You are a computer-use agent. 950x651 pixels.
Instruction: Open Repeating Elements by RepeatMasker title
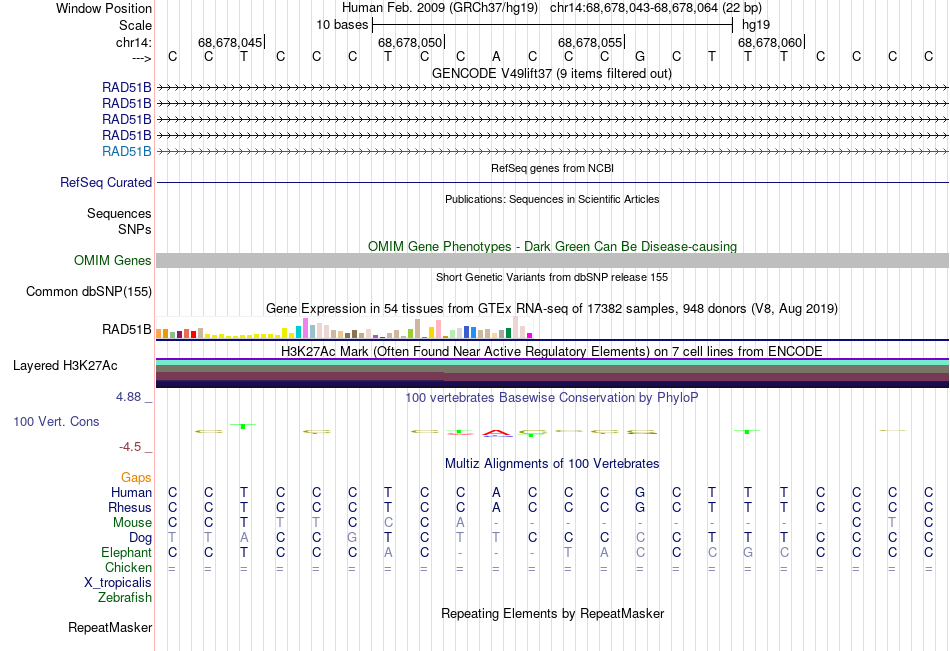[x=552, y=613]
